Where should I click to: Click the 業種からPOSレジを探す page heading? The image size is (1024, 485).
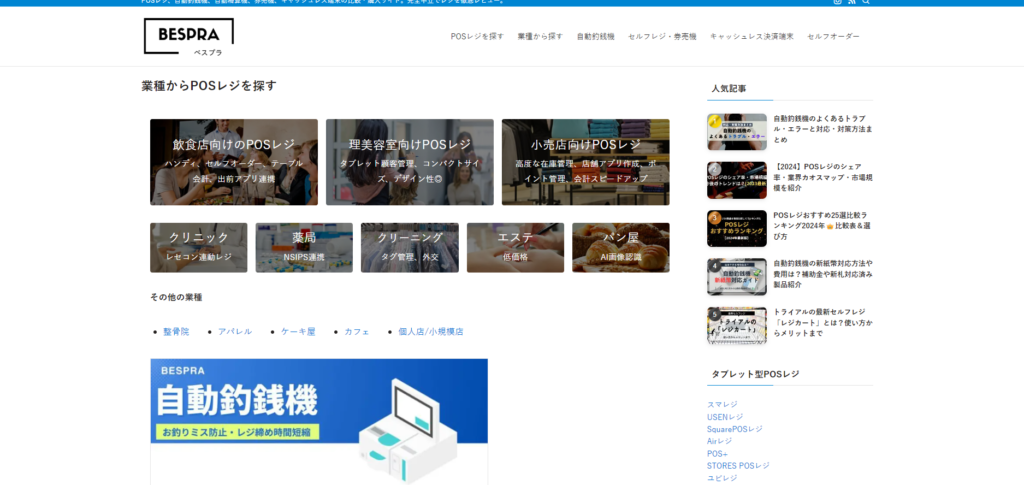(209, 86)
